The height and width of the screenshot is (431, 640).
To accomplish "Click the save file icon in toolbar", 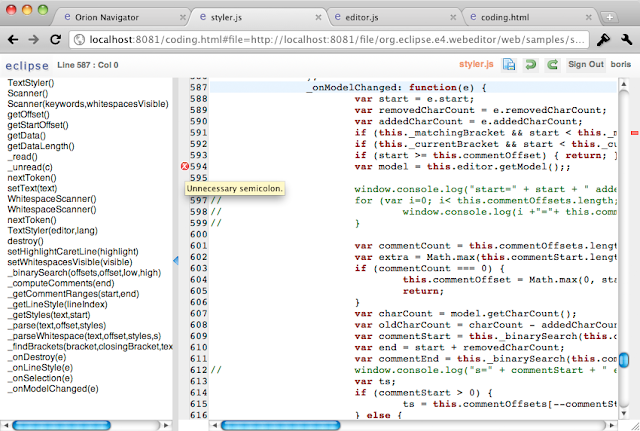I will point(509,64).
